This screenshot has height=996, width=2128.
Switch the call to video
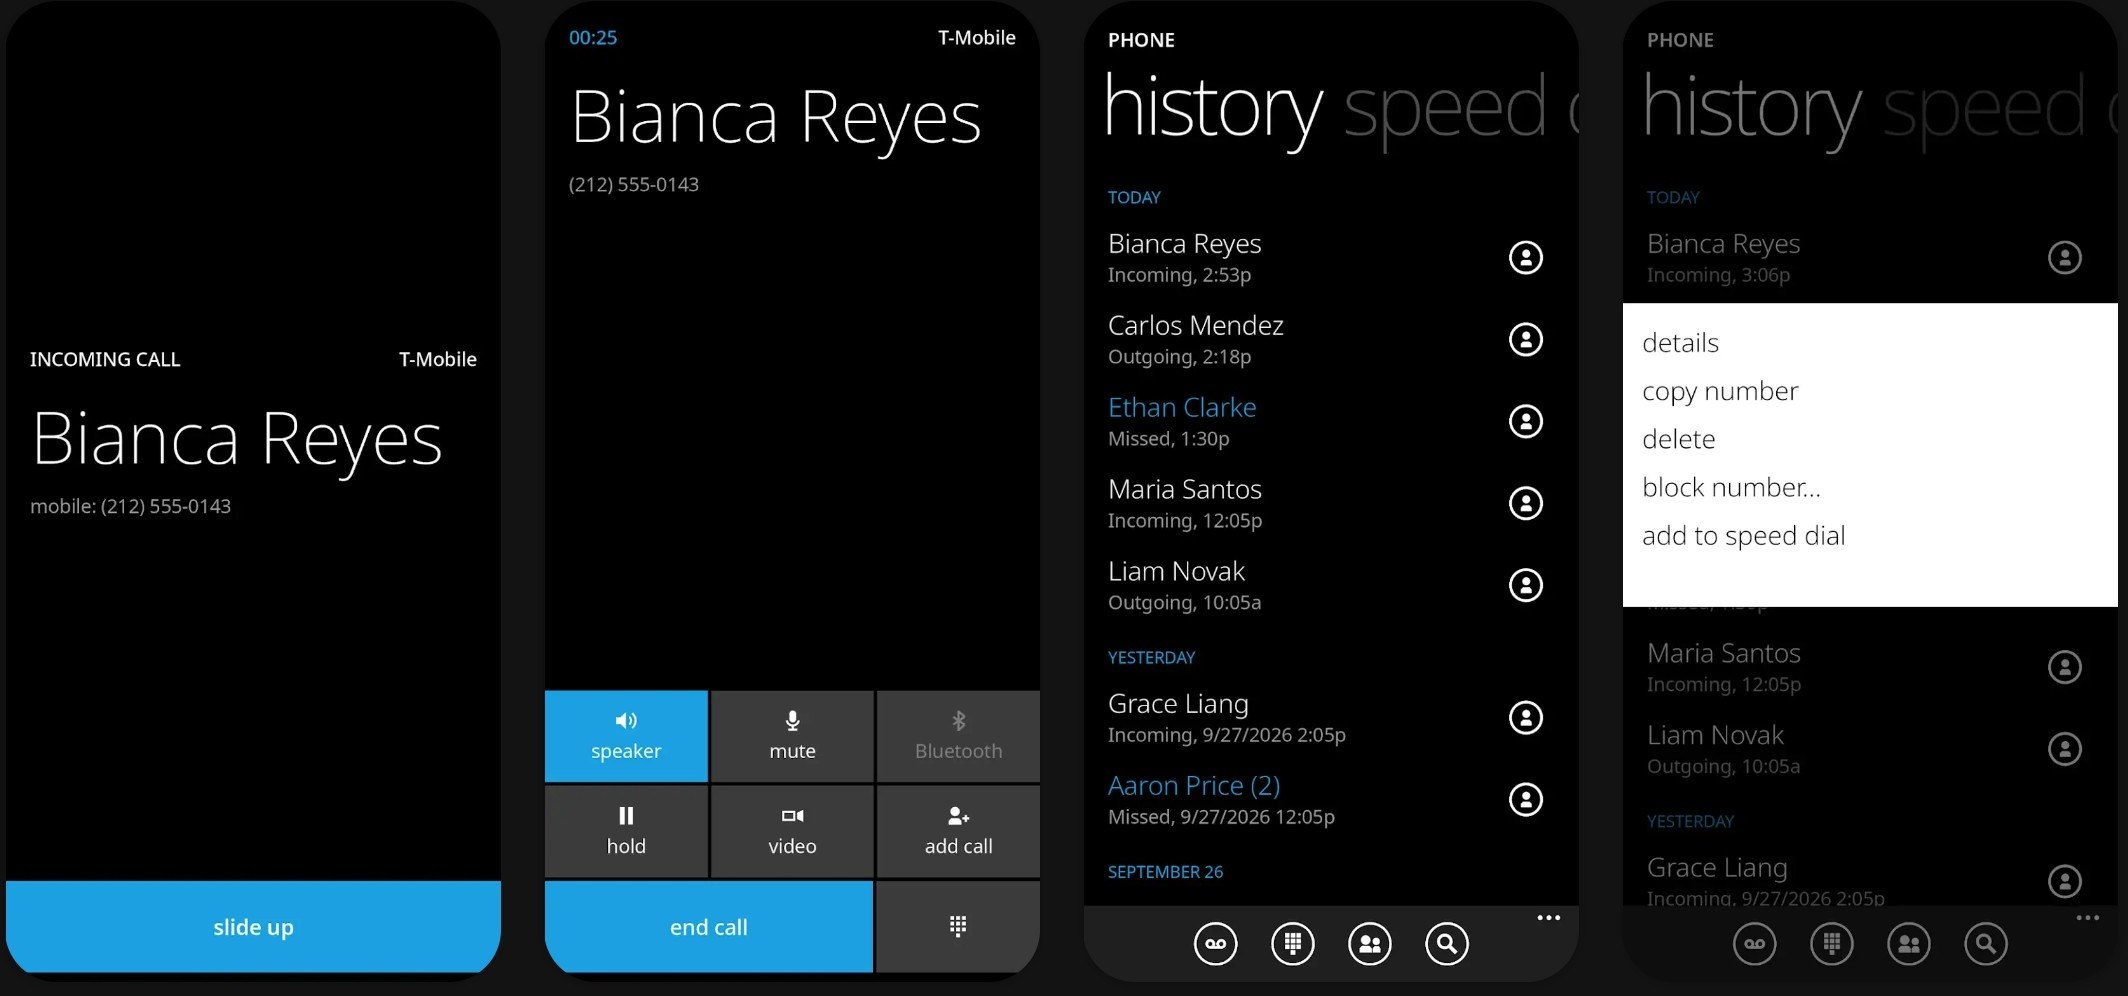click(x=792, y=831)
